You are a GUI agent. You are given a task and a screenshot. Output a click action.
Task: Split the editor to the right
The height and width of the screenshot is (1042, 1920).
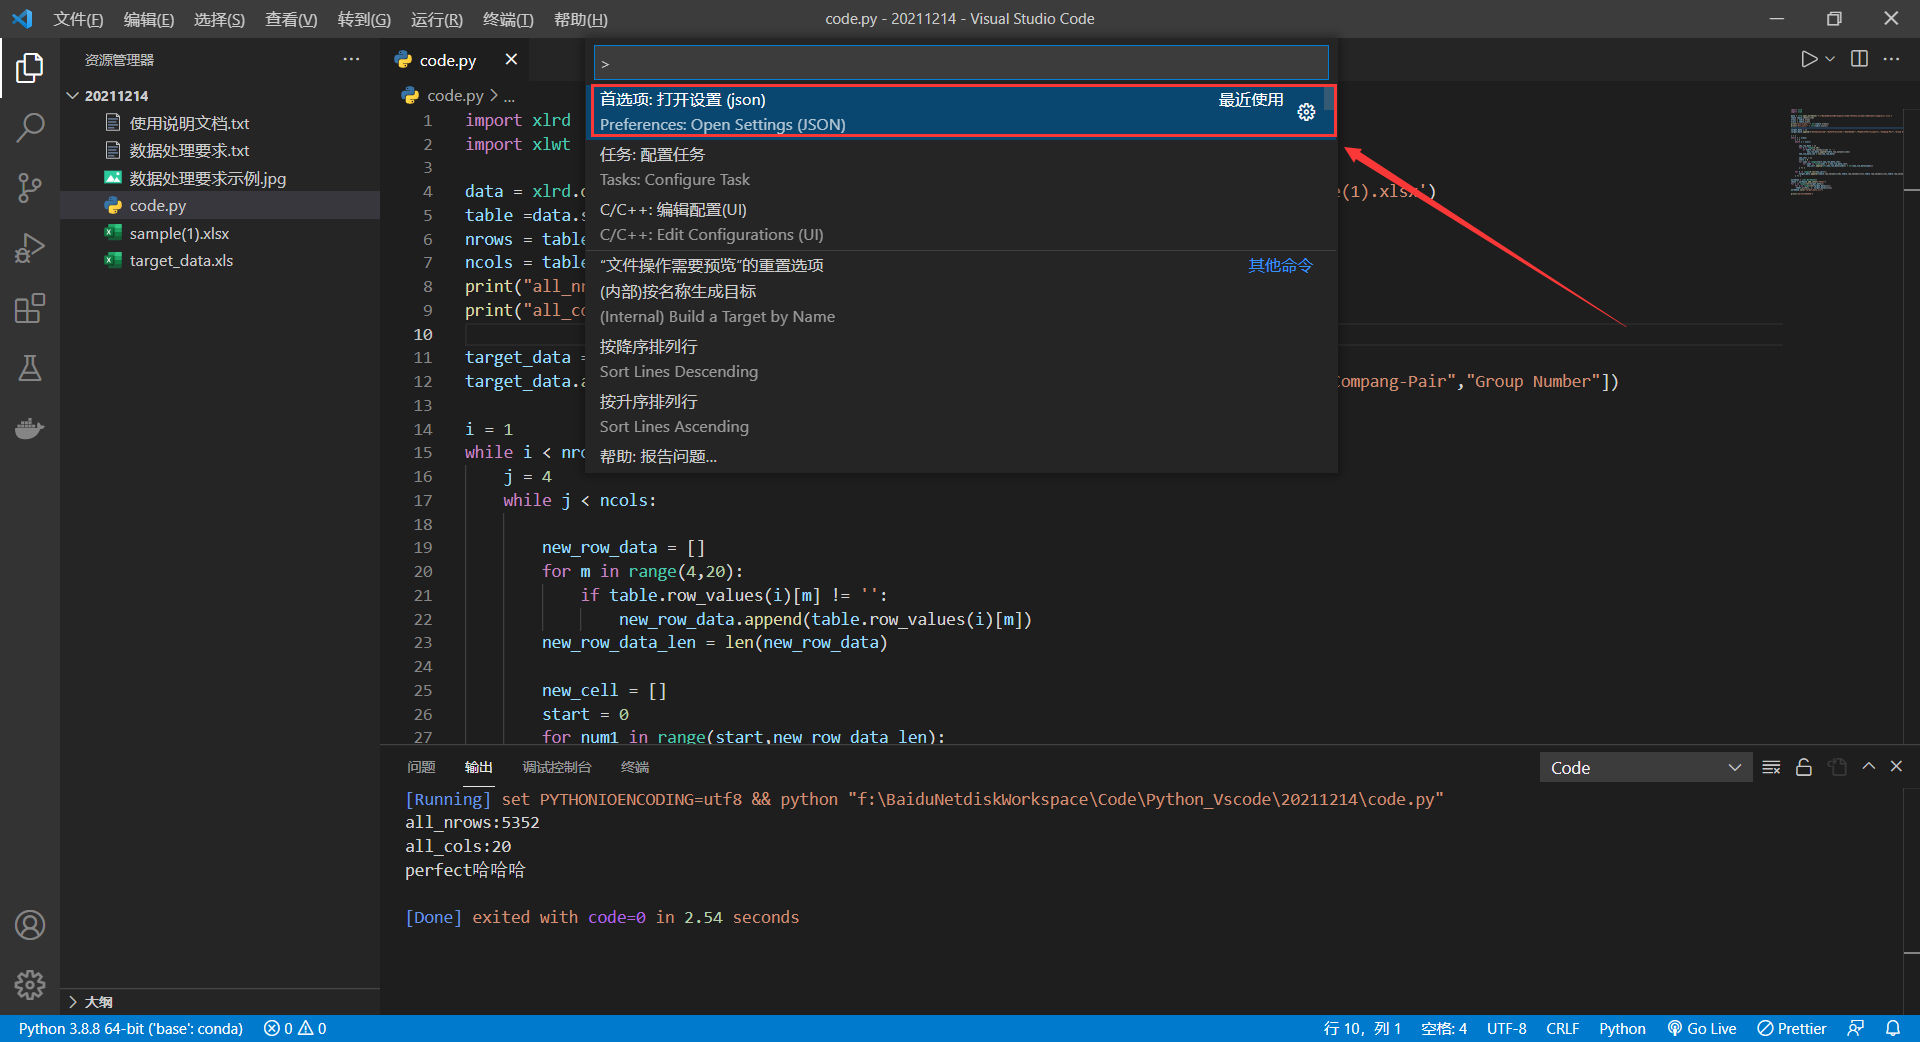[x=1859, y=59]
